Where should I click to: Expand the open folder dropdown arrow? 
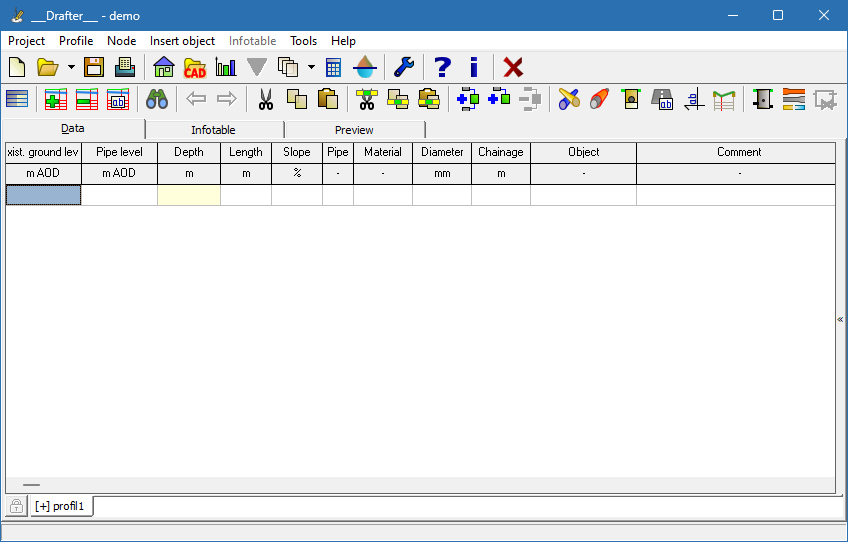pyautogui.click(x=71, y=68)
